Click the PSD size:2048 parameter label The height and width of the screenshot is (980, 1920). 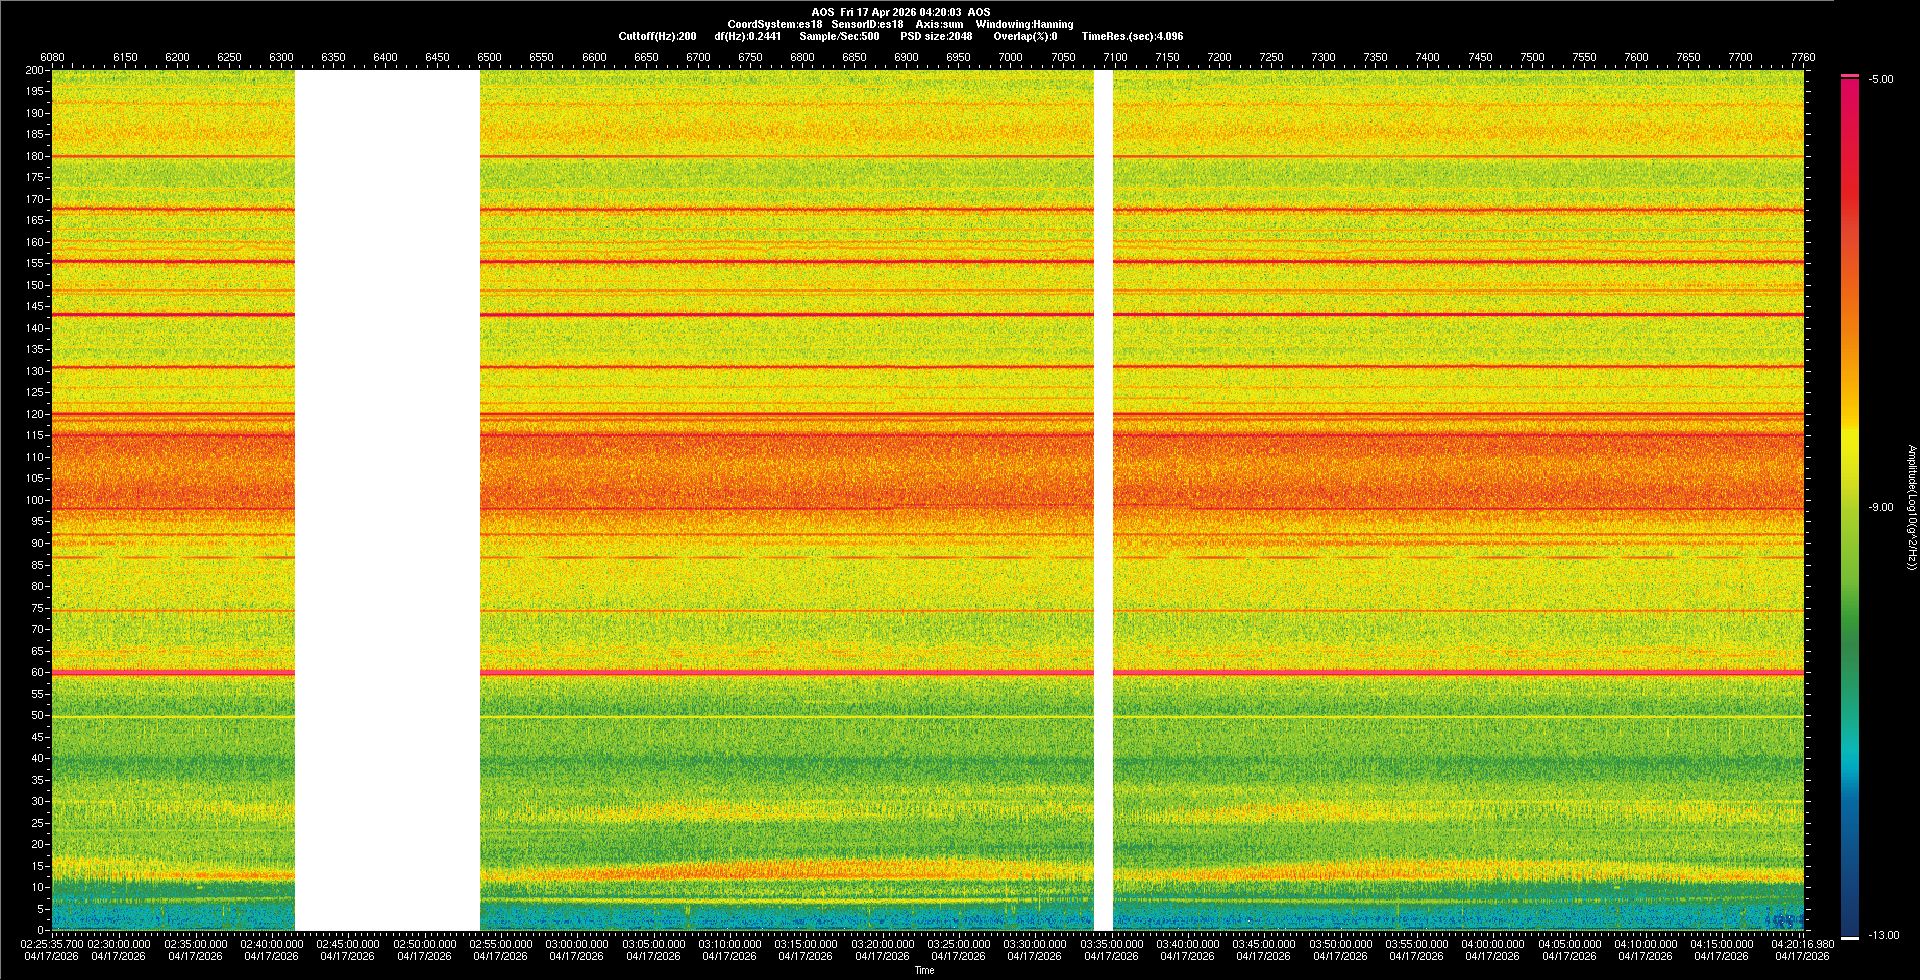(x=936, y=37)
